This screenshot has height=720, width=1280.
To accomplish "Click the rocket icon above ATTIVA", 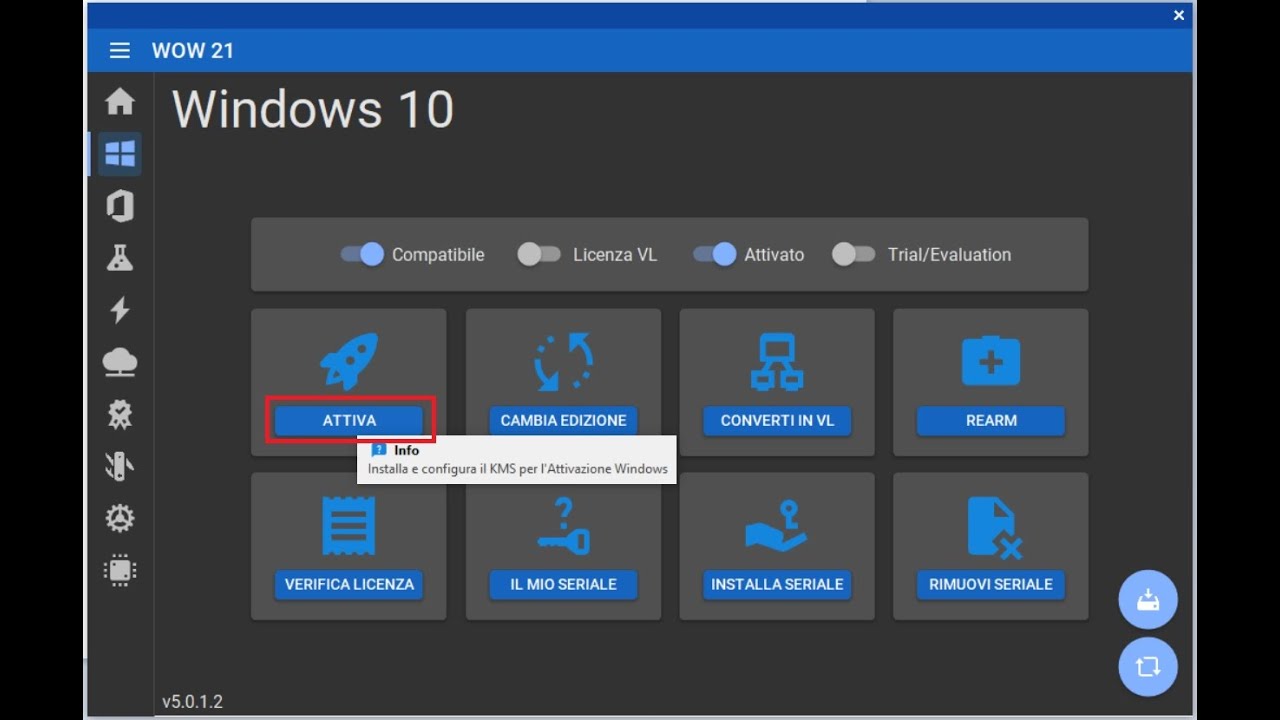I will (x=349, y=362).
